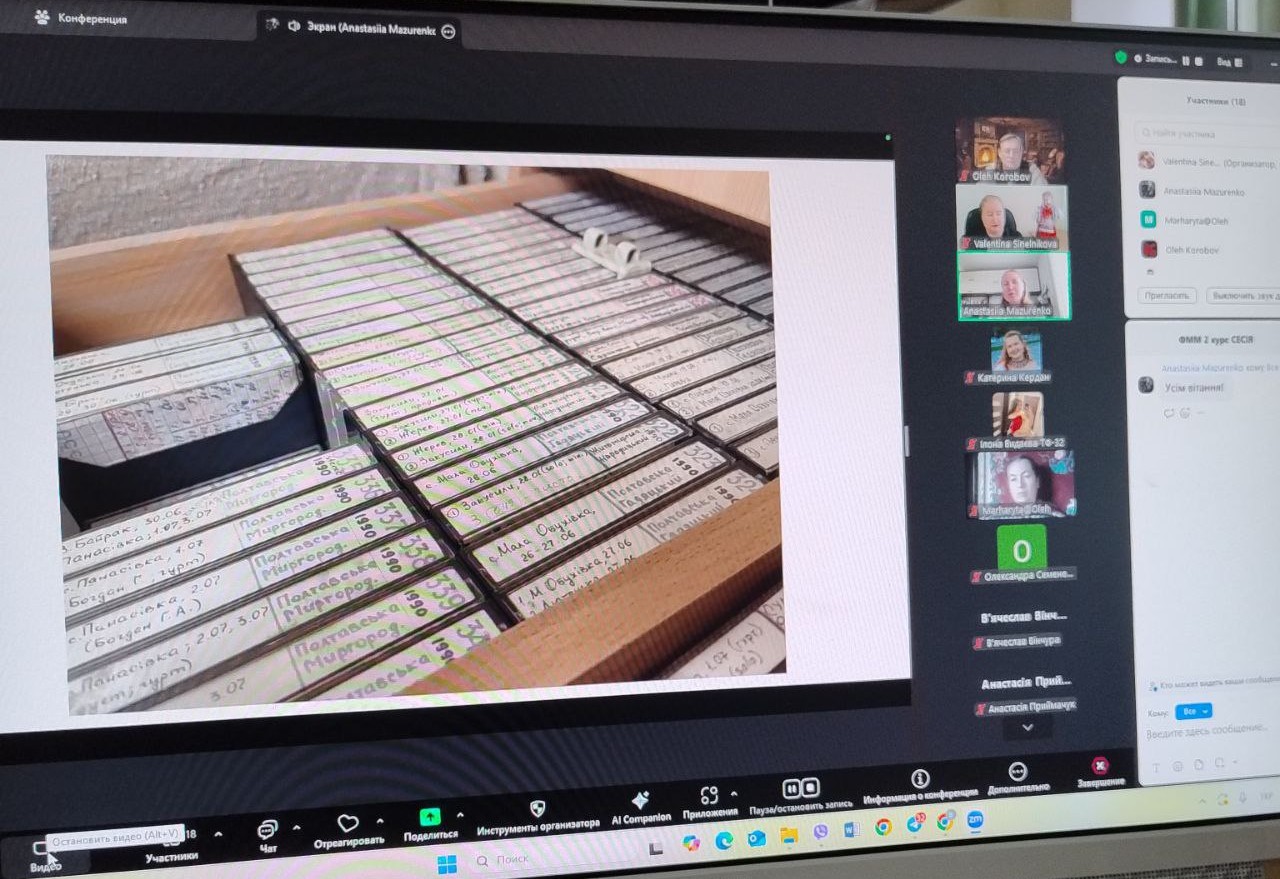Select Valentina Sinelnikova video thumbnail
The width and height of the screenshot is (1280, 879).
pyautogui.click(x=1012, y=216)
